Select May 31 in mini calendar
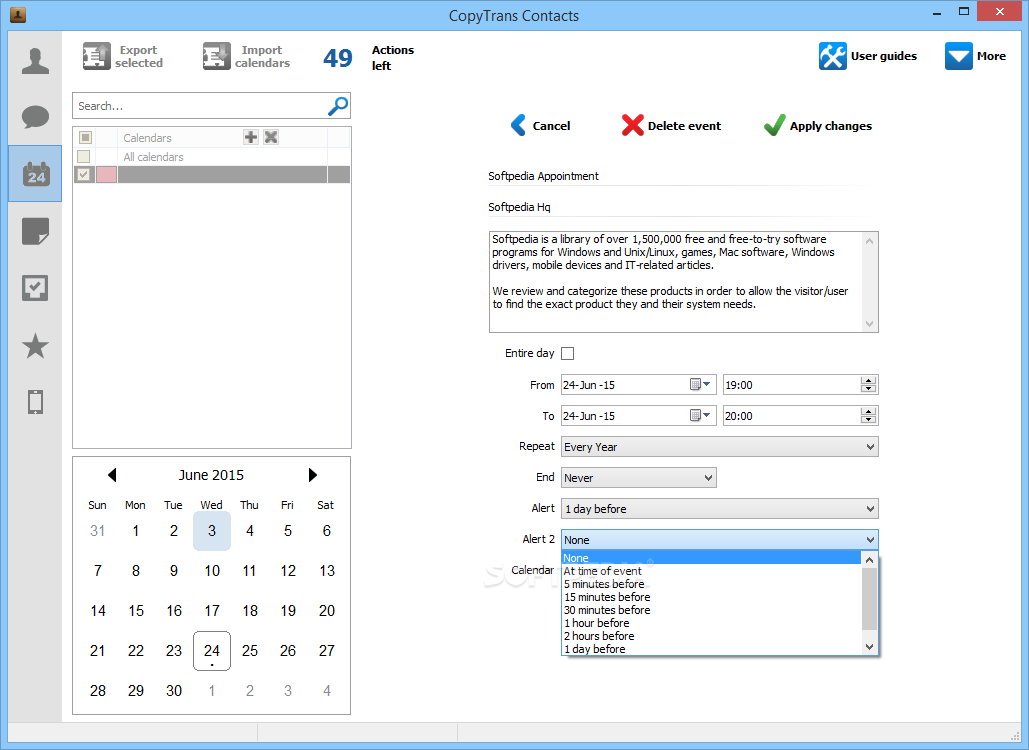 pyautogui.click(x=98, y=531)
